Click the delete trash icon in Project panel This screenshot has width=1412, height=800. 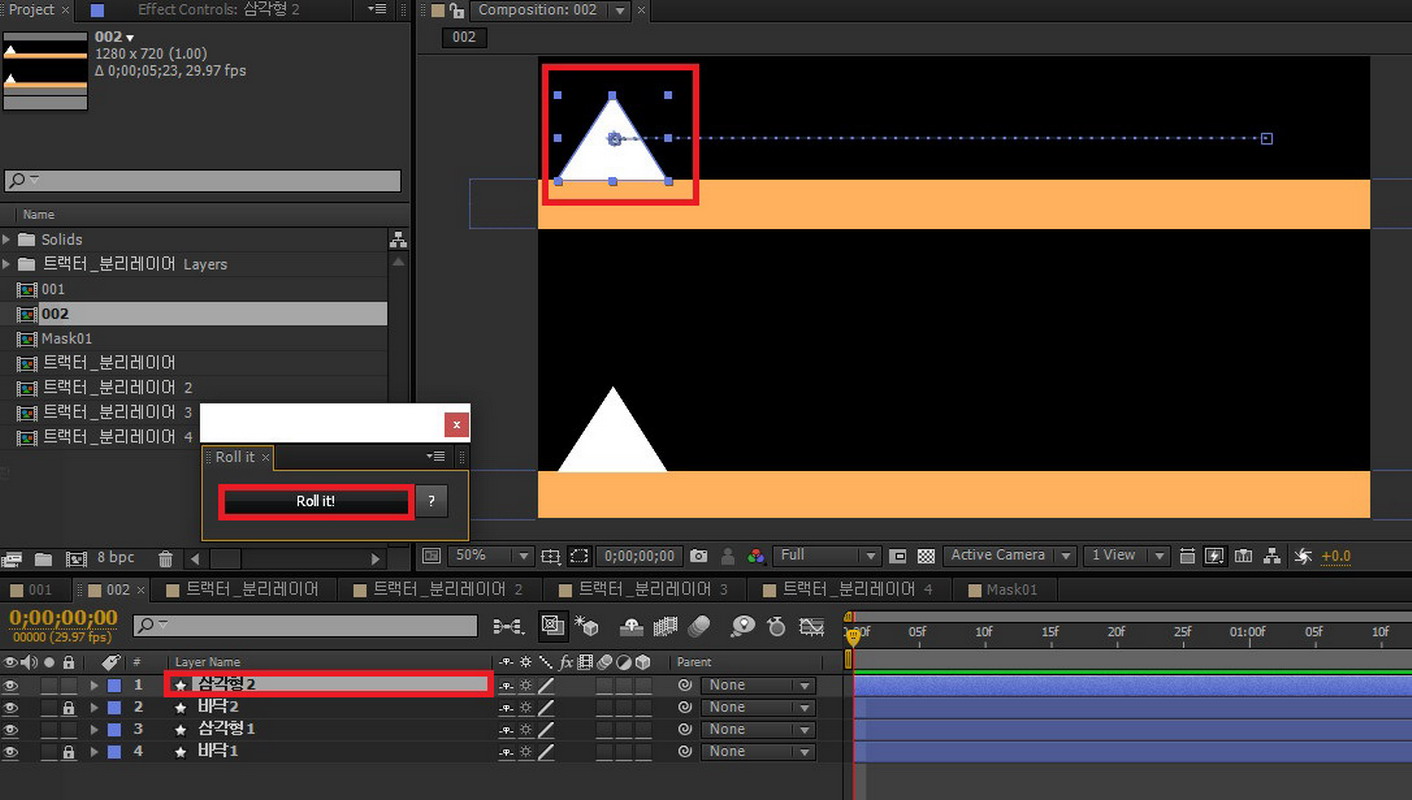[166, 559]
